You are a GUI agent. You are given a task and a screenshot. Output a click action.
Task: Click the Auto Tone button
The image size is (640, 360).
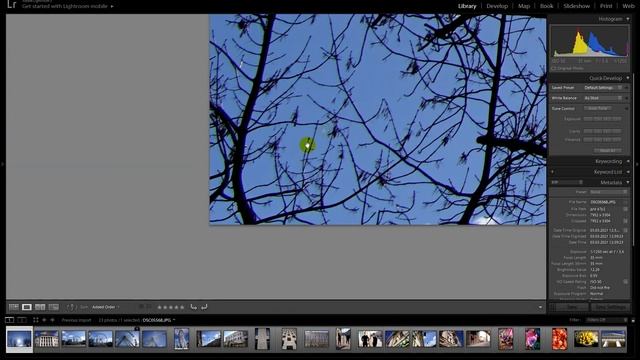[x=598, y=109]
